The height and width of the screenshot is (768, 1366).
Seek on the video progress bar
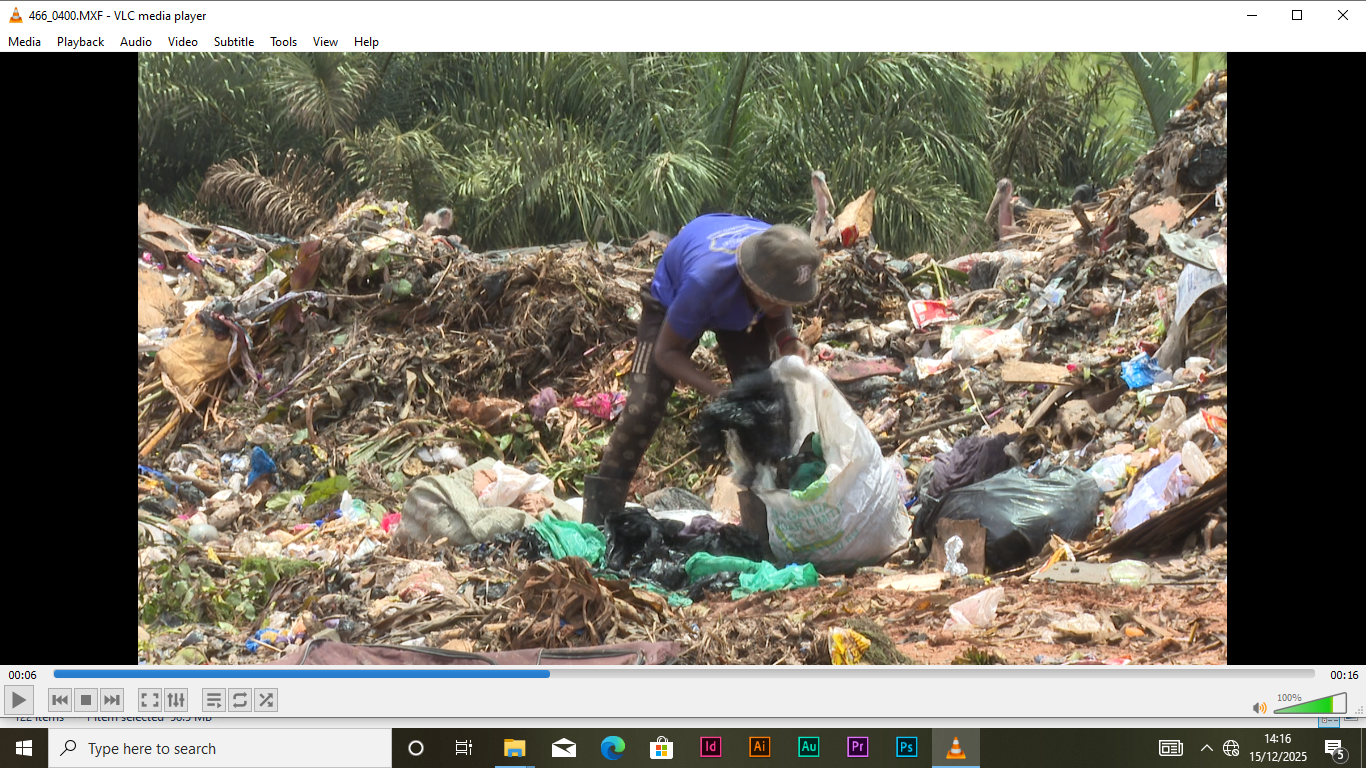pyautogui.click(x=684, y=674)
